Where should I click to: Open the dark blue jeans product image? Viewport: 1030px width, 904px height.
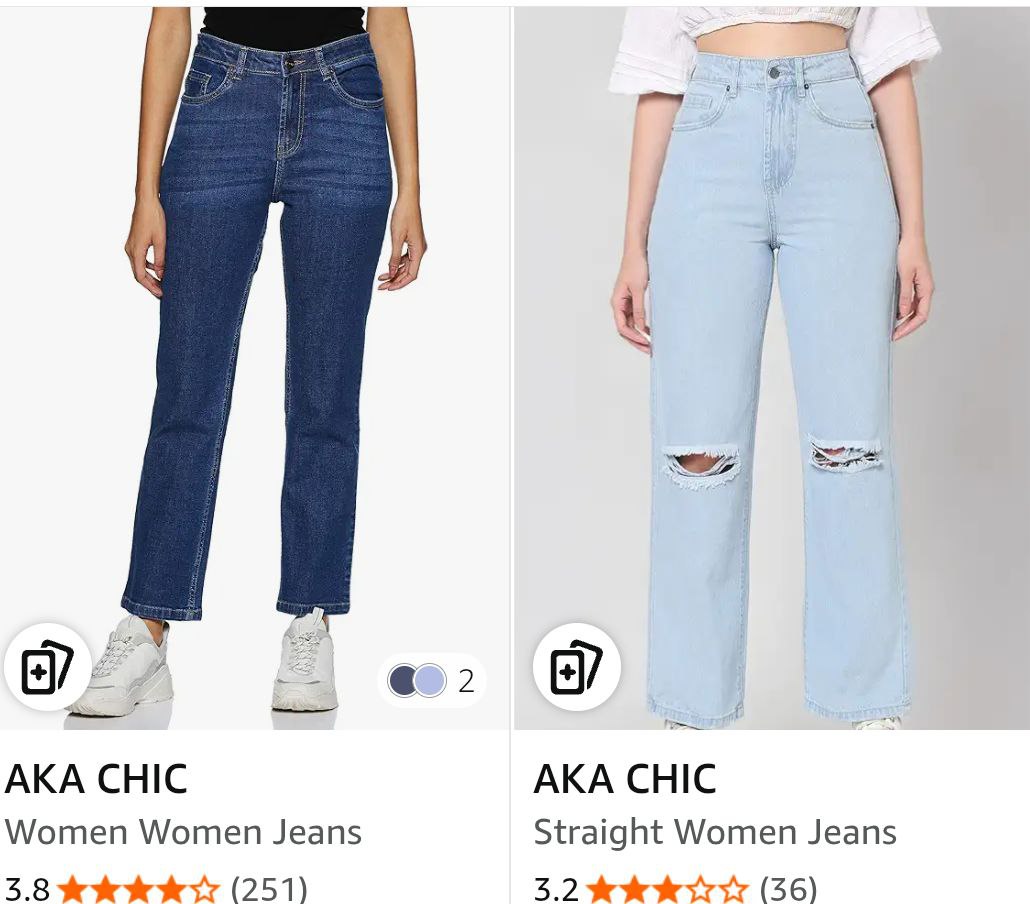[x=254, y=368]
